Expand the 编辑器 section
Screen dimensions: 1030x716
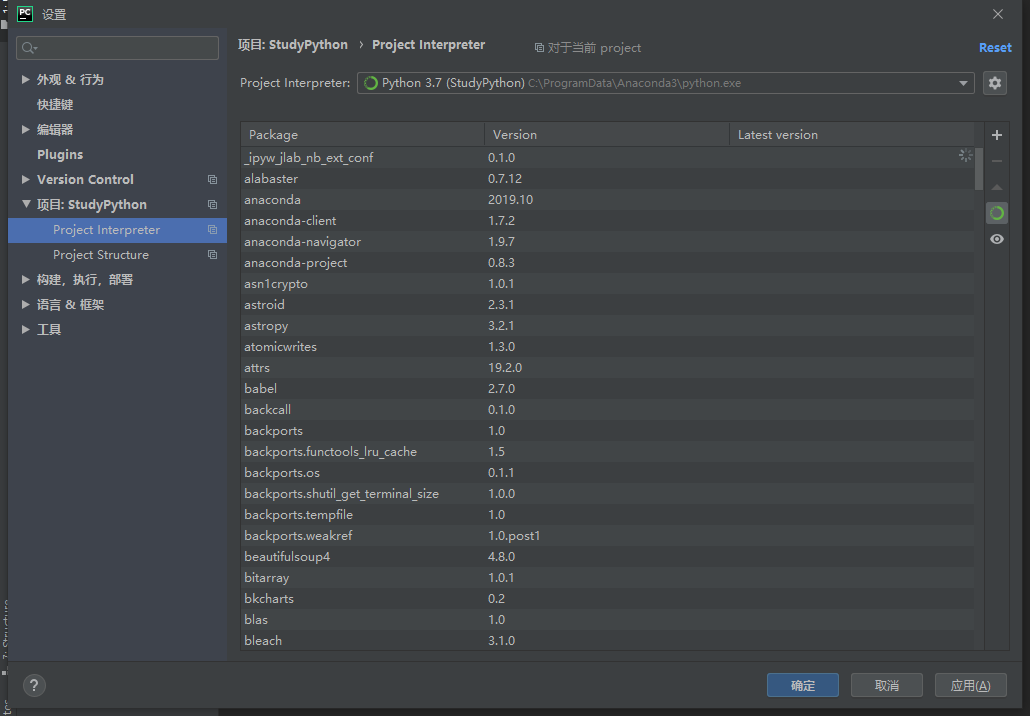(x=25, y=129)
